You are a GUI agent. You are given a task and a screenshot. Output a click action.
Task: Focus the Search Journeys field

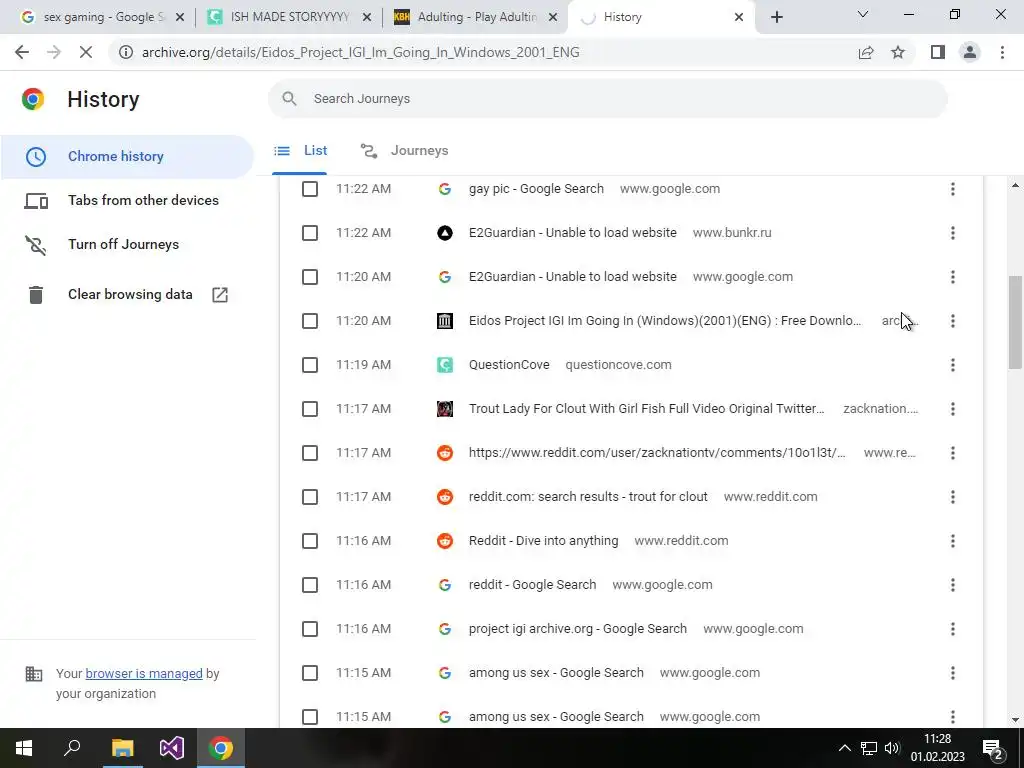(607, 99)
